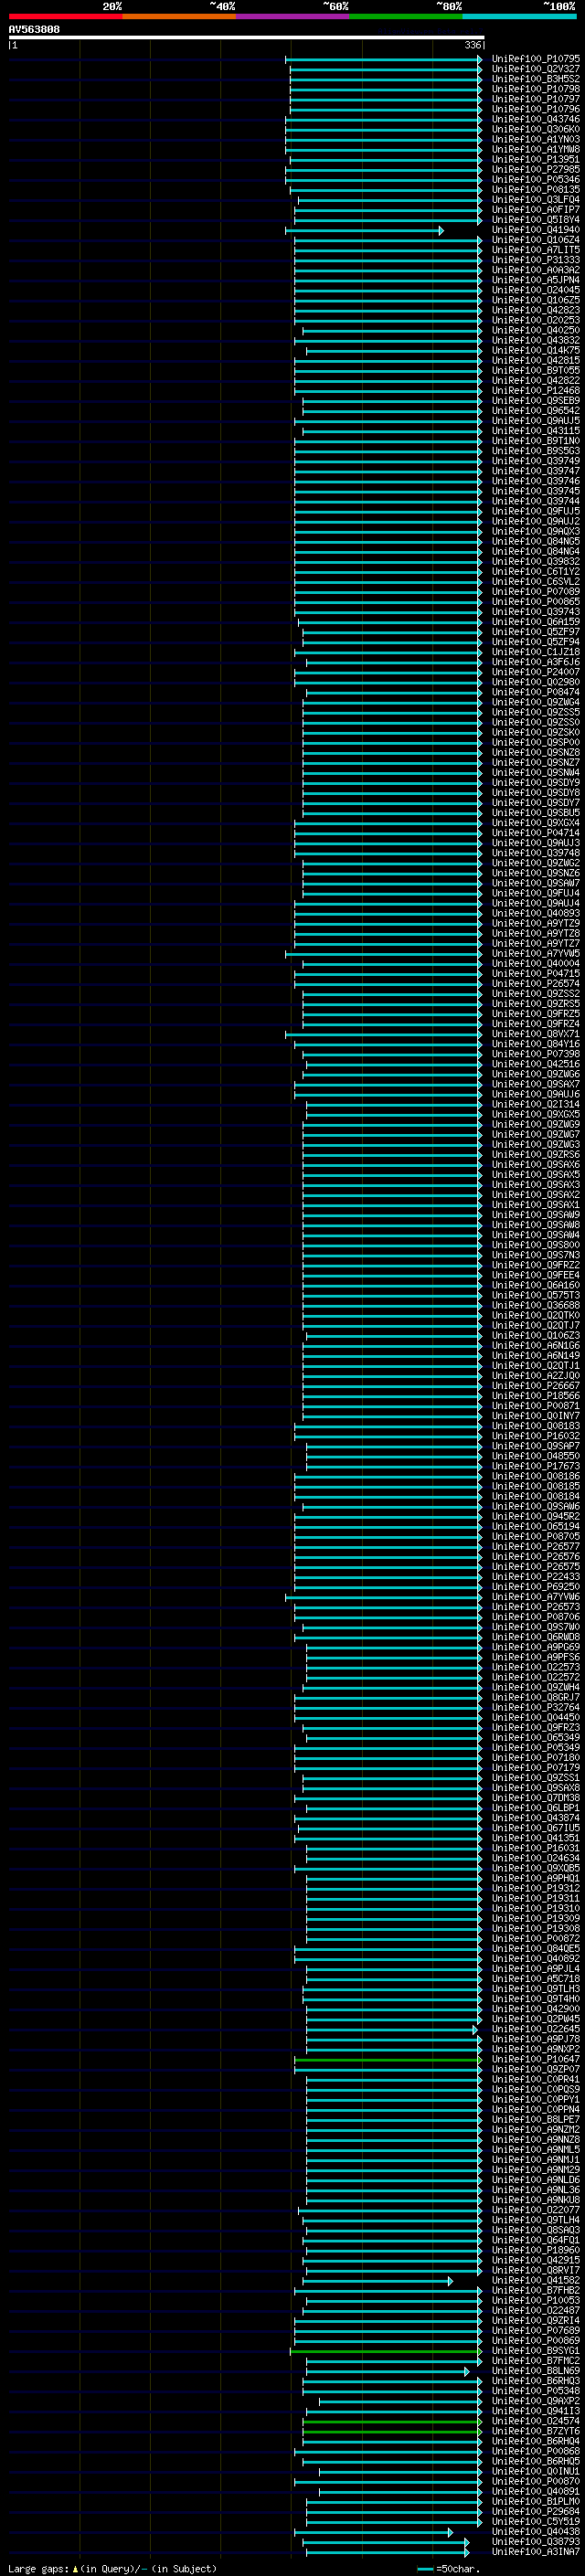The image size is (585, 2576).
Task: Select hit UniRef100_P19312
Action: (x=536, y=1889)
